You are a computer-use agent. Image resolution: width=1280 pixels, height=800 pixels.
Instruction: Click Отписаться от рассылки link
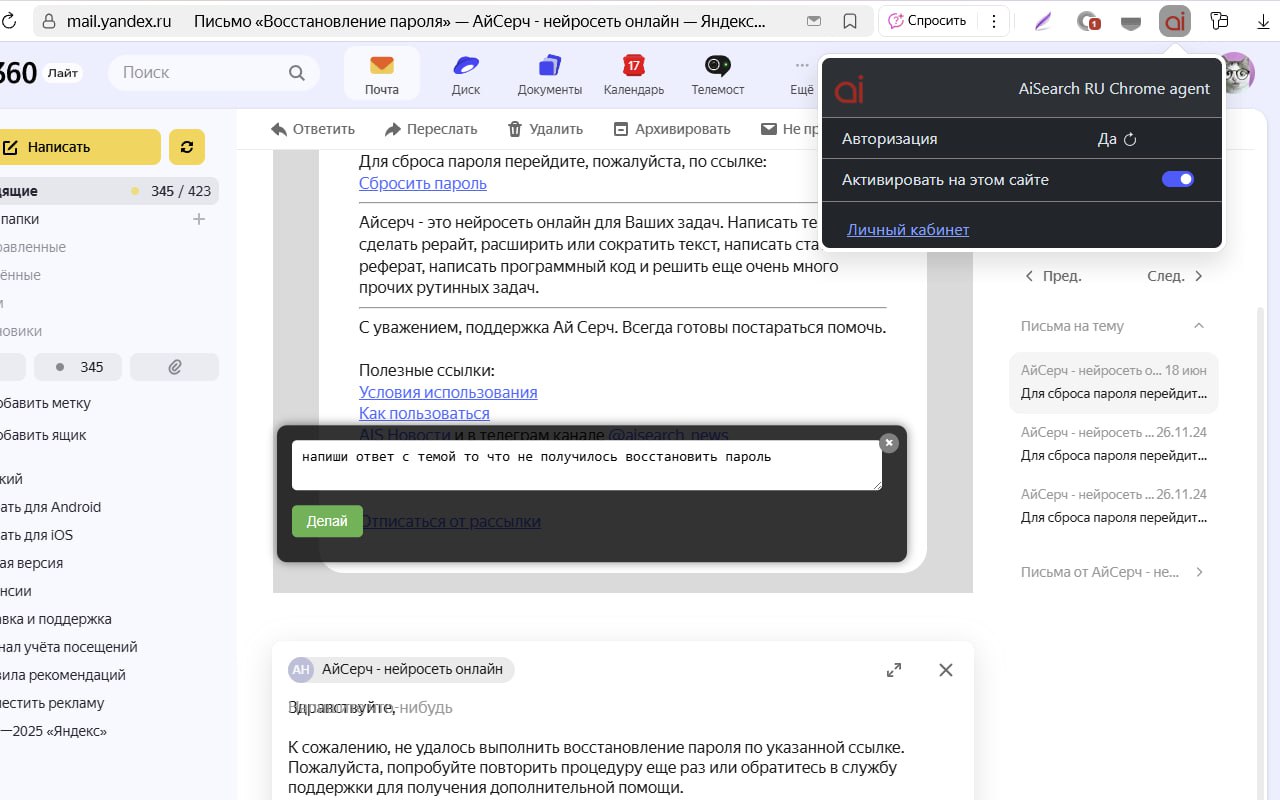pos(450,521)
